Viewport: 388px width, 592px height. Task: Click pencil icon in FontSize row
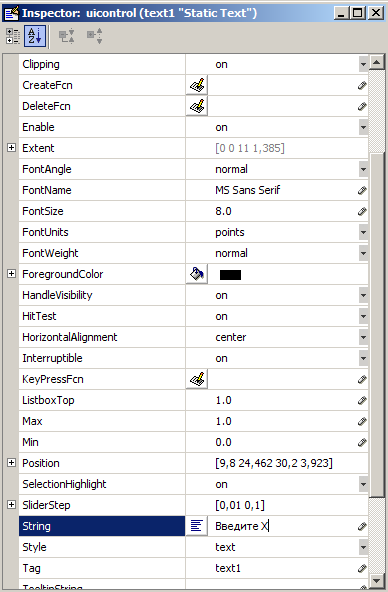362,211
